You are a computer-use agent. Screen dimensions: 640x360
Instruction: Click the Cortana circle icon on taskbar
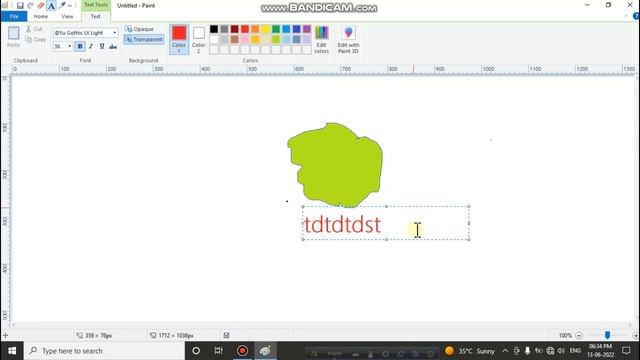tap(196, 351)
